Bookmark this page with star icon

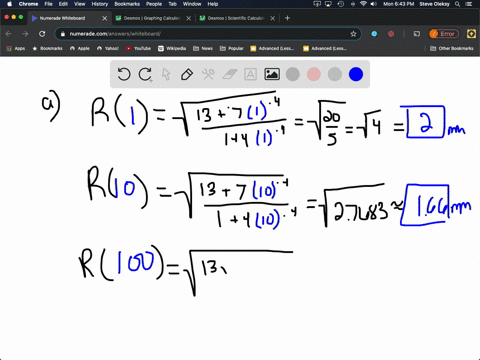click(353, 34)
